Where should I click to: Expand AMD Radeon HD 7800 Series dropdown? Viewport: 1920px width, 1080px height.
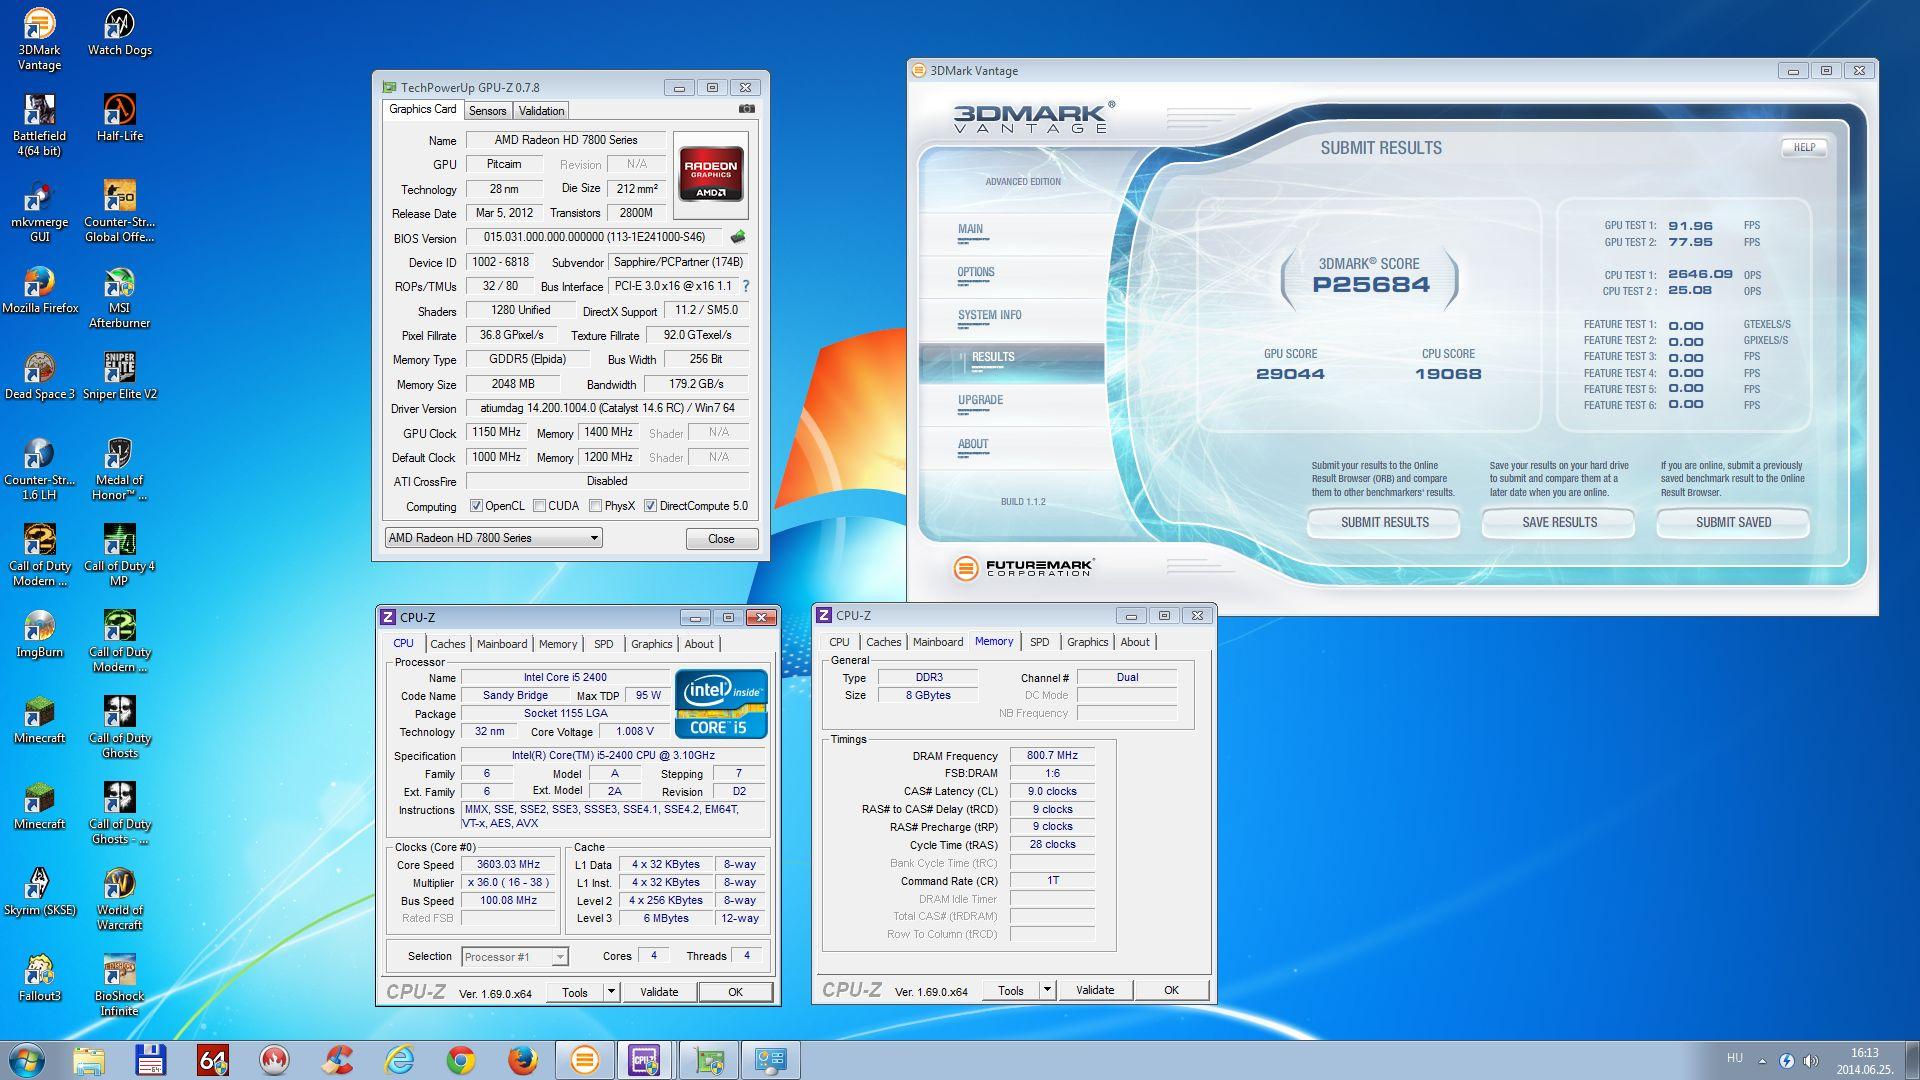[x=594, y=538]
